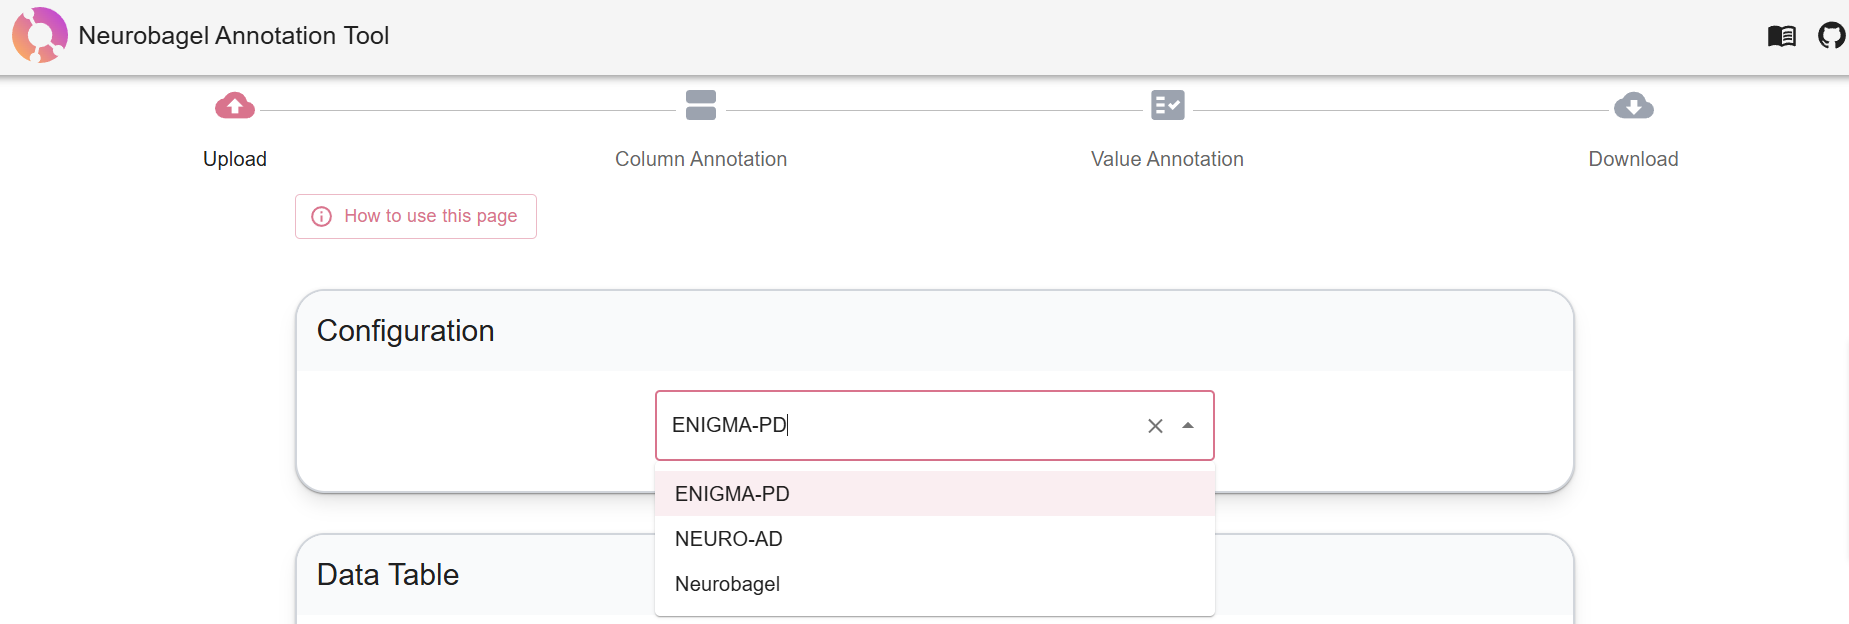
Task: Clear the configuration field with X
Action: click(x=1155, y=426)
